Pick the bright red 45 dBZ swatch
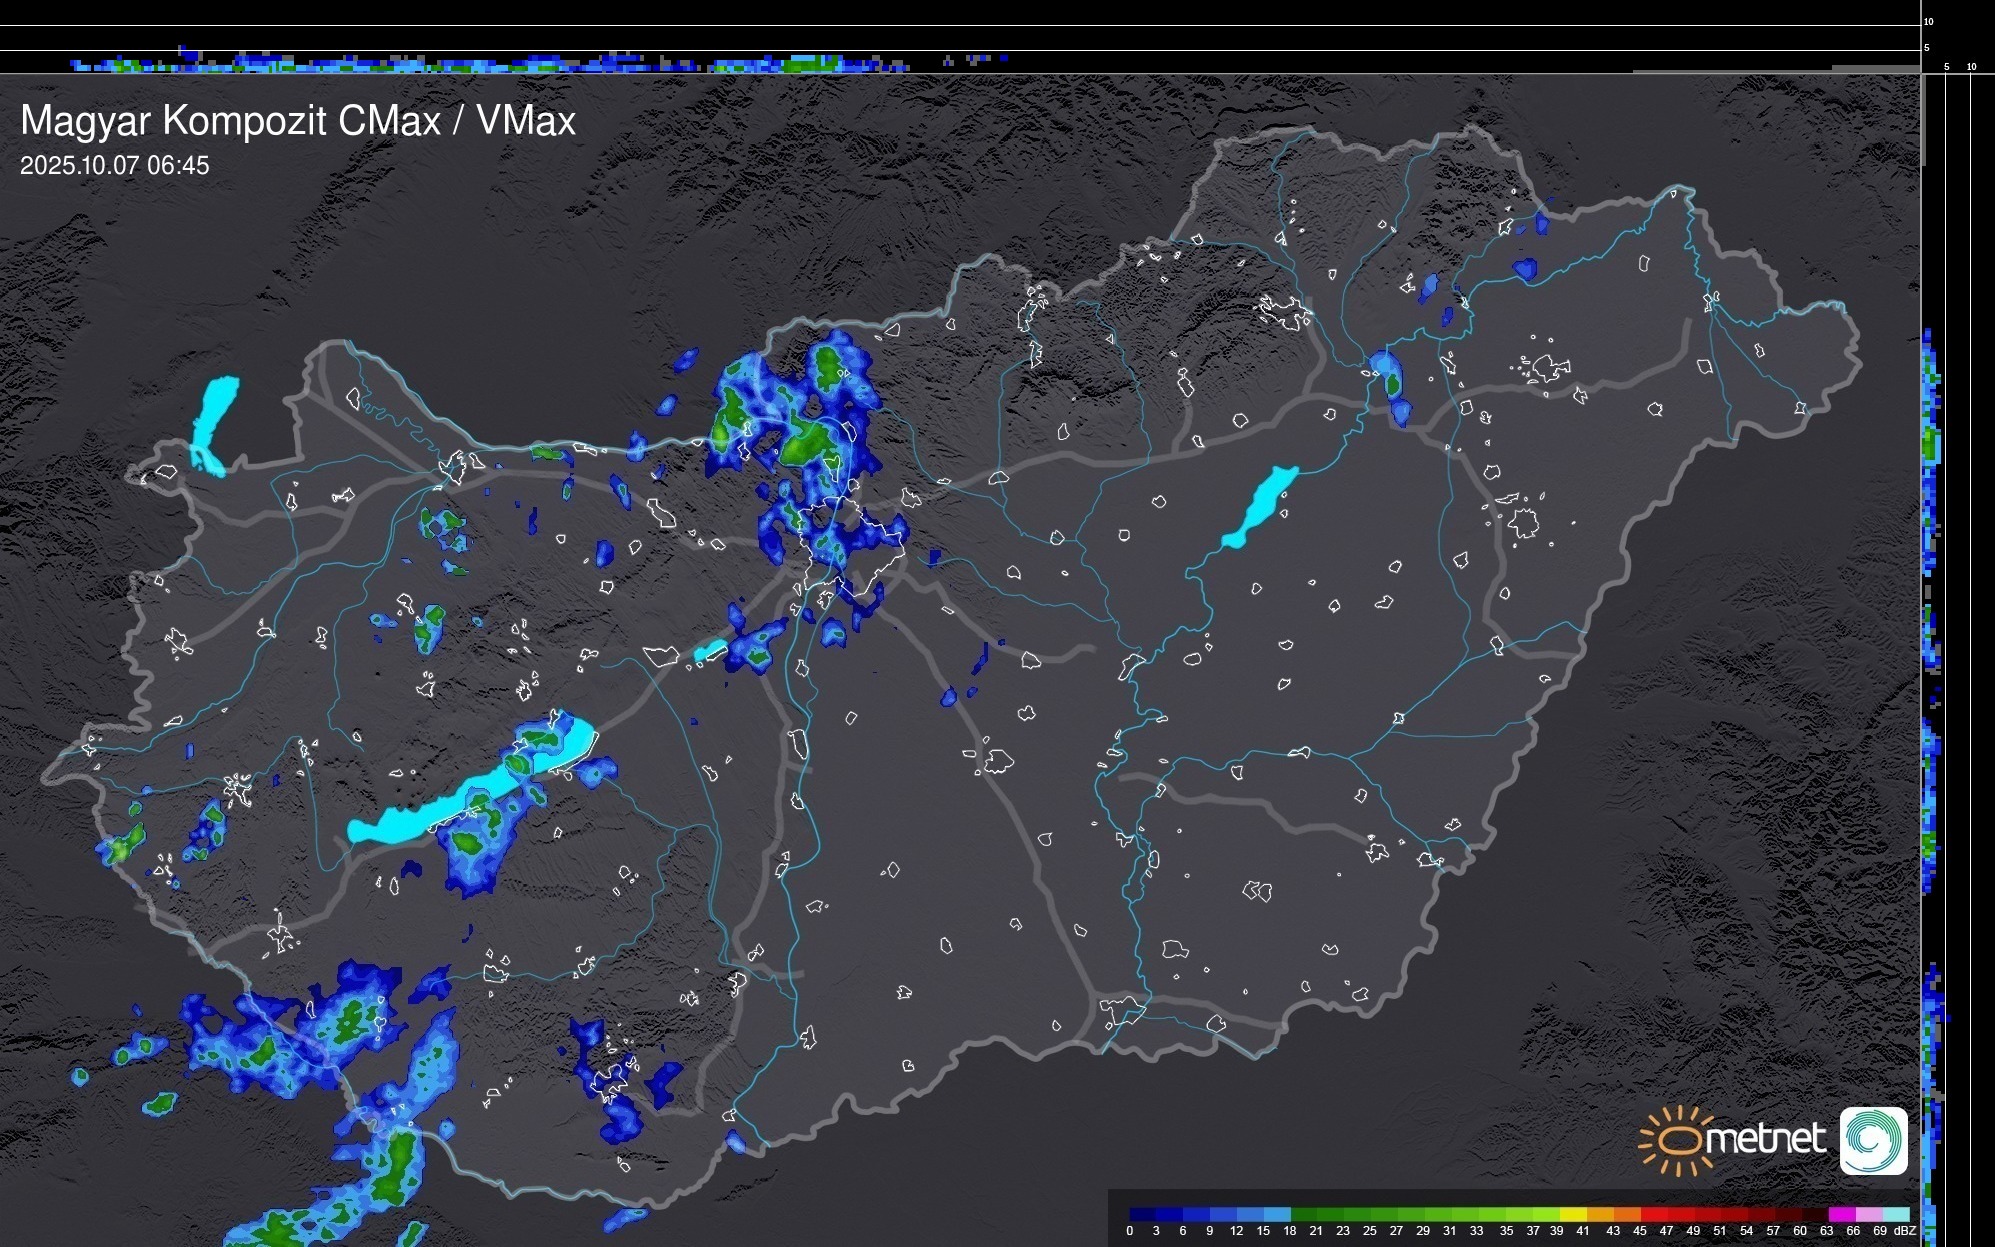The height and width of the screenshot is (1247, 1995). pos(1655,1214)
